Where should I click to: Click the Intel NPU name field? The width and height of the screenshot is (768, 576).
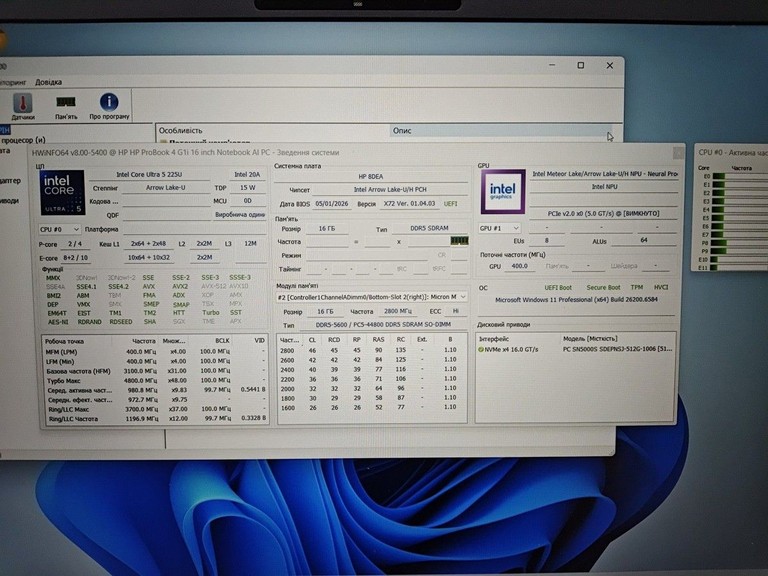tap(604, 187)
